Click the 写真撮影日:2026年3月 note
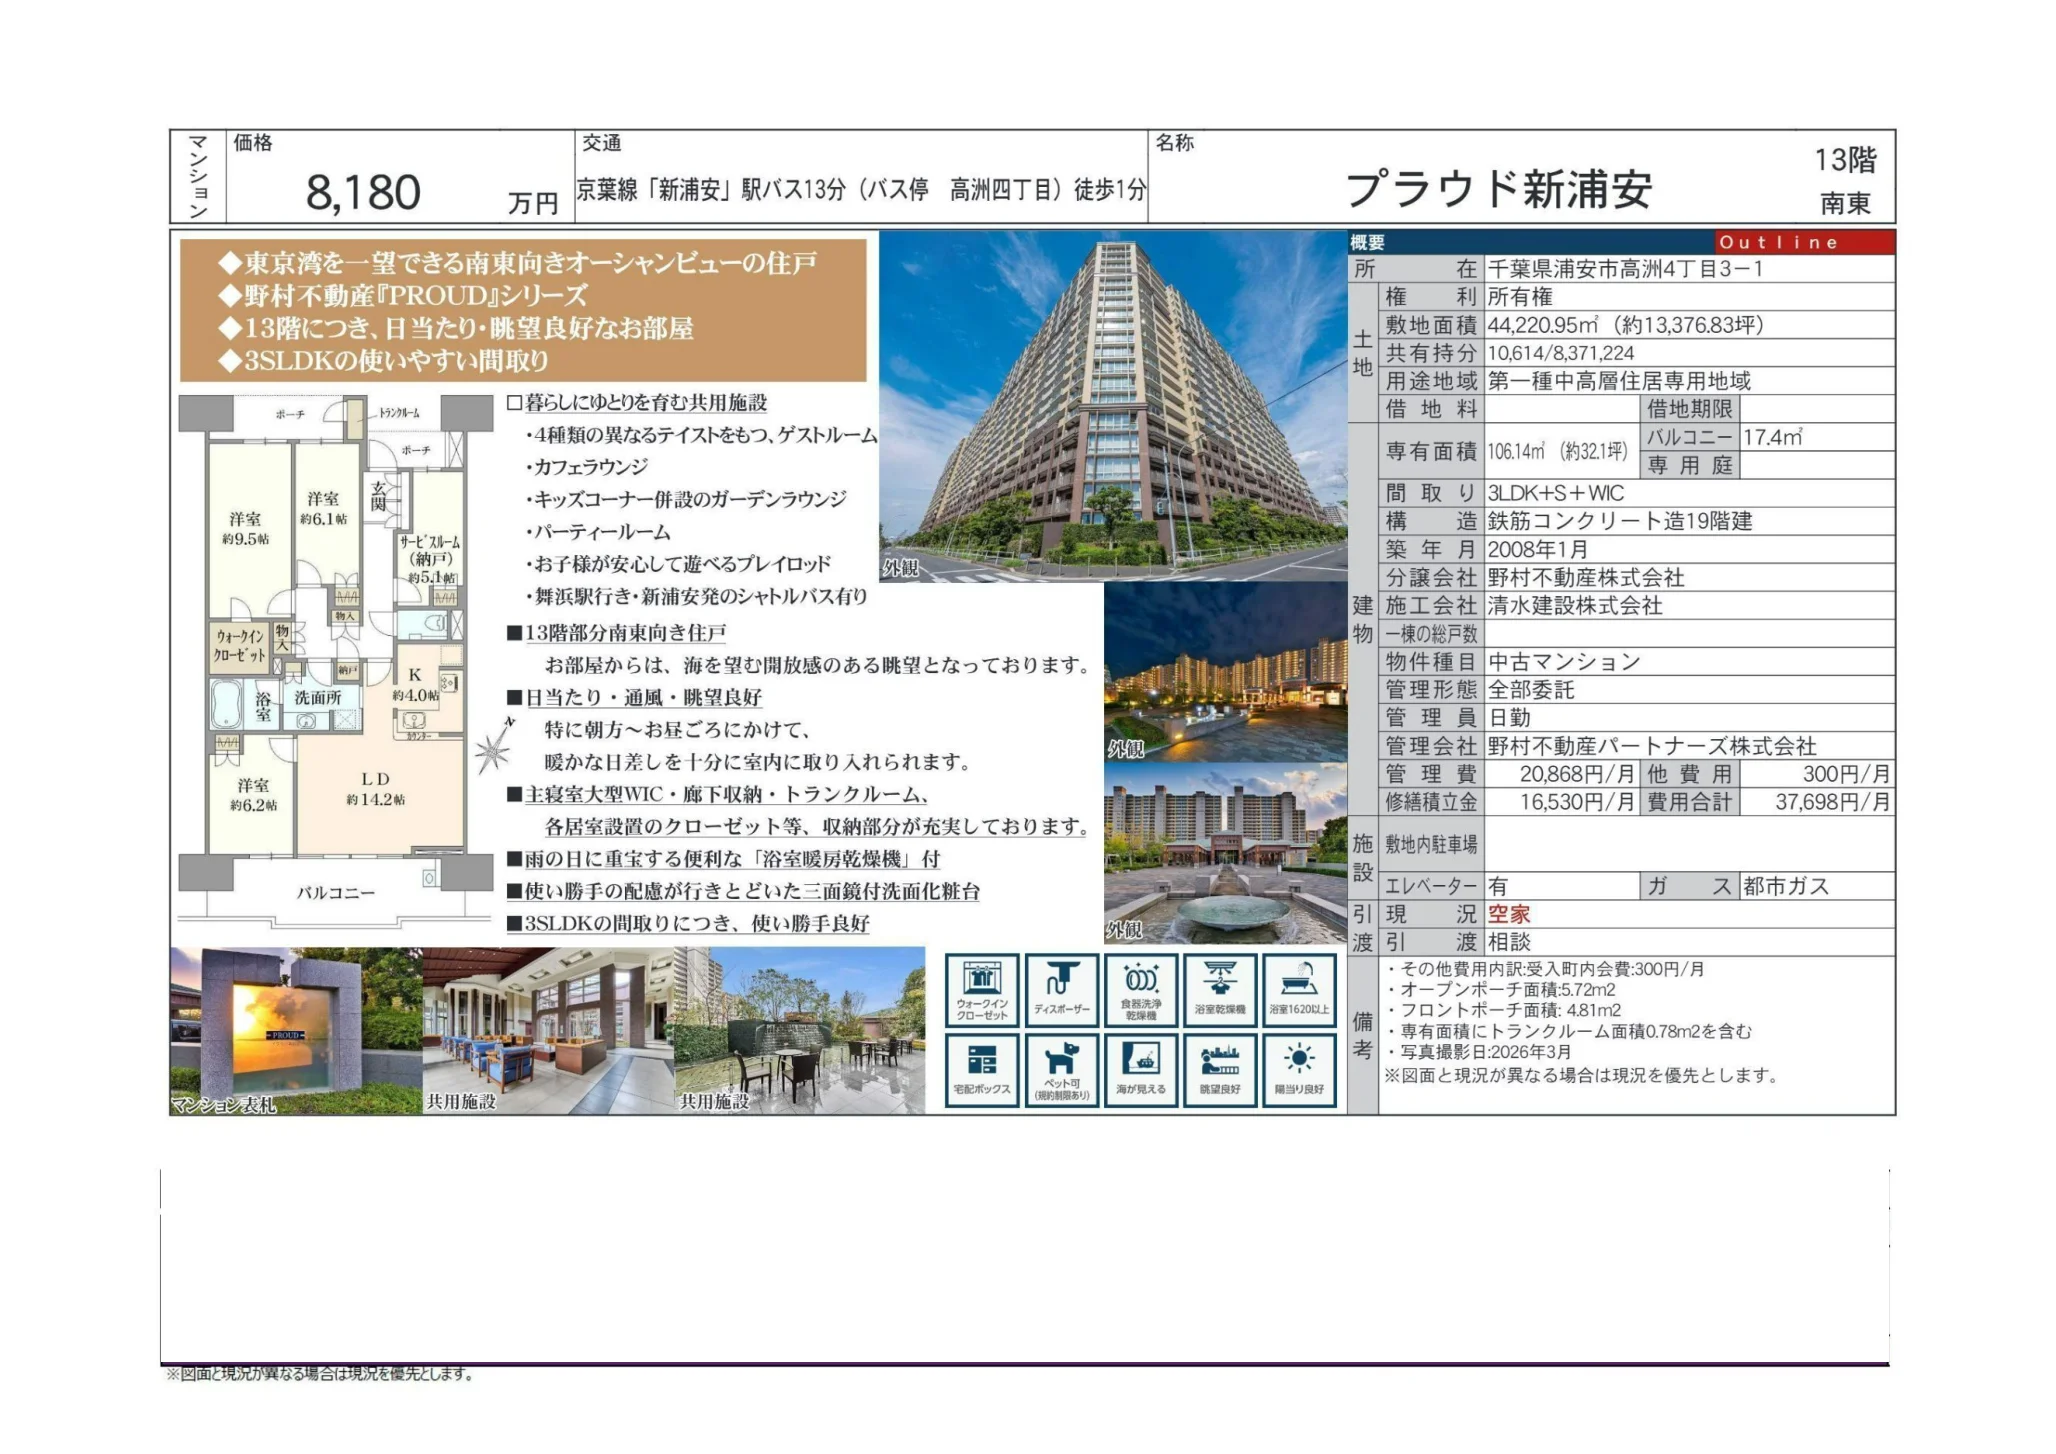Viewport: 2056px width, 1454px height. pos(1478,1052)
